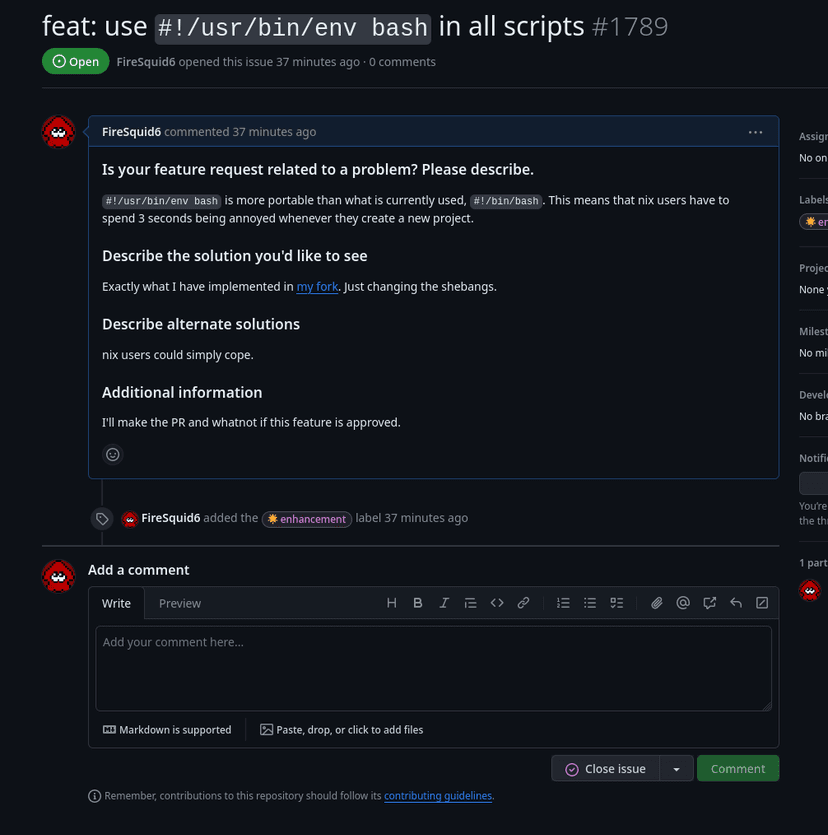Open the emoji reaction picker
Image resolution: width=828 pixels, height=835 pixels.
click(112, 454)
